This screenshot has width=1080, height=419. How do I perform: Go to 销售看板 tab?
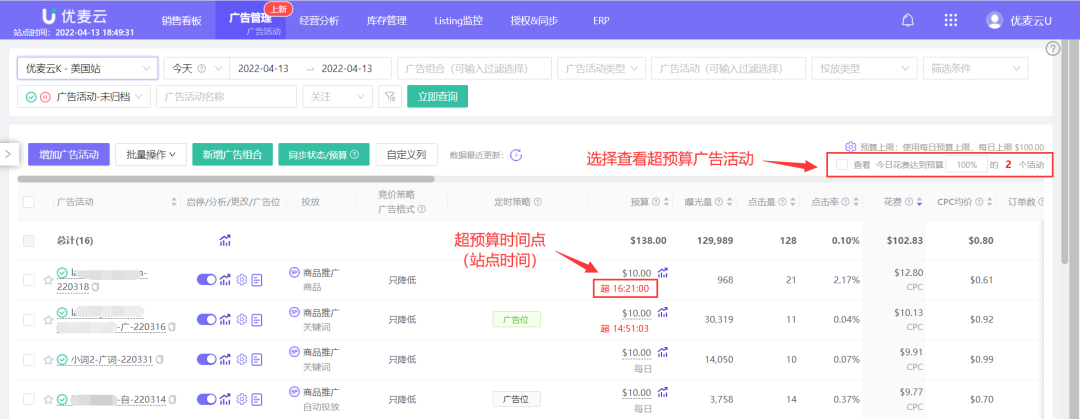click(x=182, y=20)
